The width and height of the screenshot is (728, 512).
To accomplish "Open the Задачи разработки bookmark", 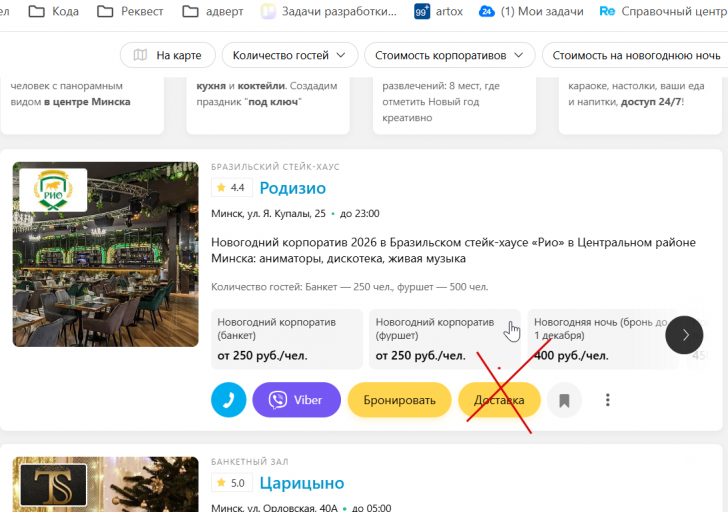I will tap(329, 11).
